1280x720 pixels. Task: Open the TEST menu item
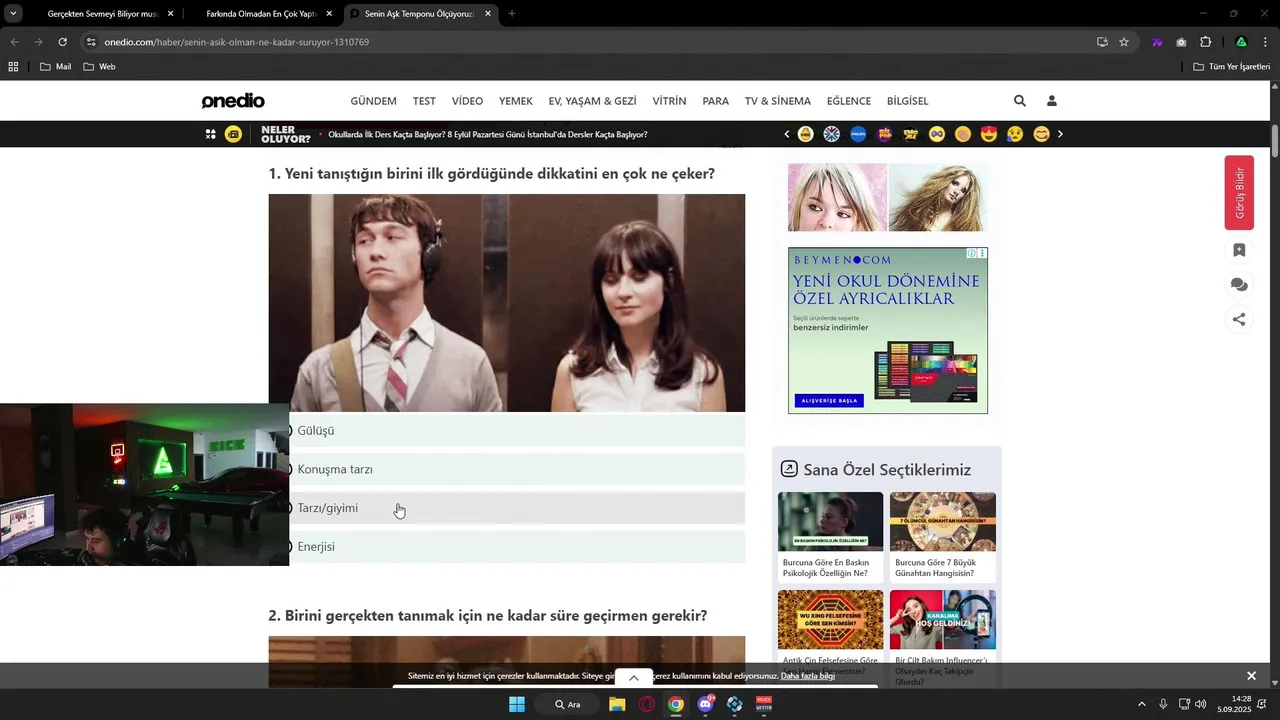[x=424, y=101]
